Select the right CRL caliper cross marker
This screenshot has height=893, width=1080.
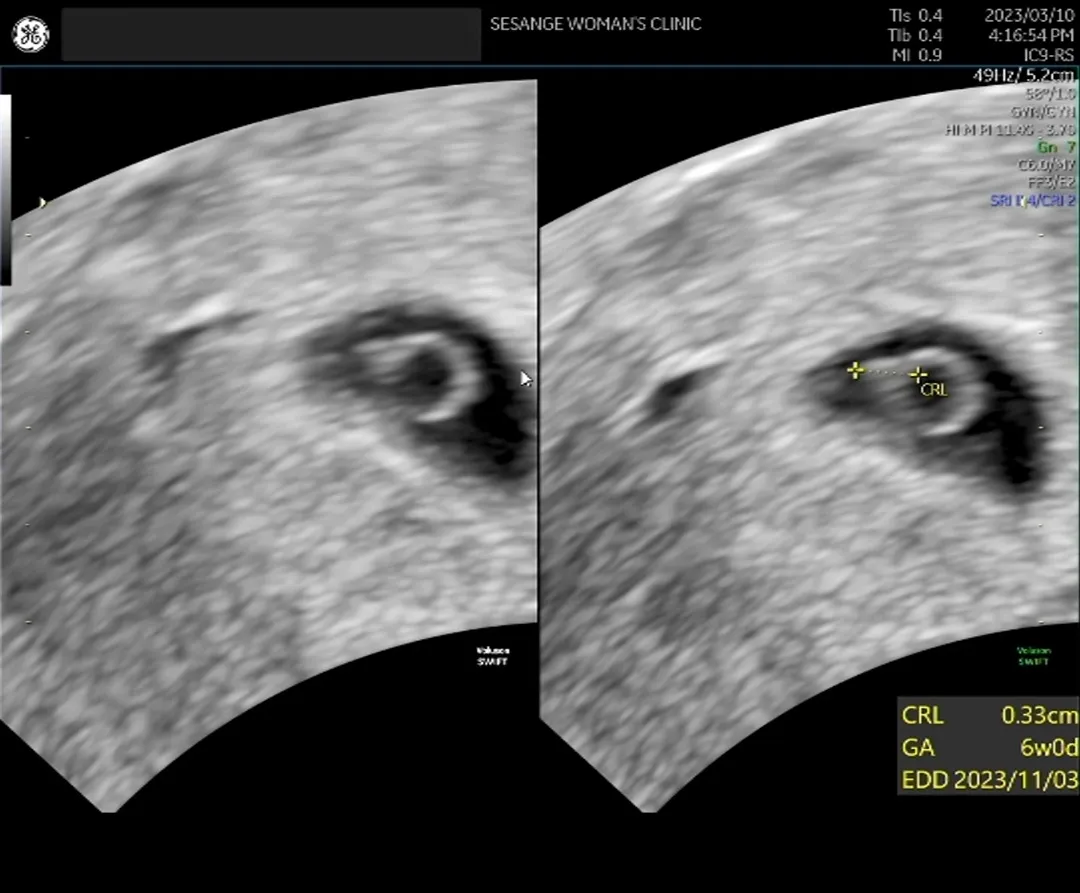[917, 375]
